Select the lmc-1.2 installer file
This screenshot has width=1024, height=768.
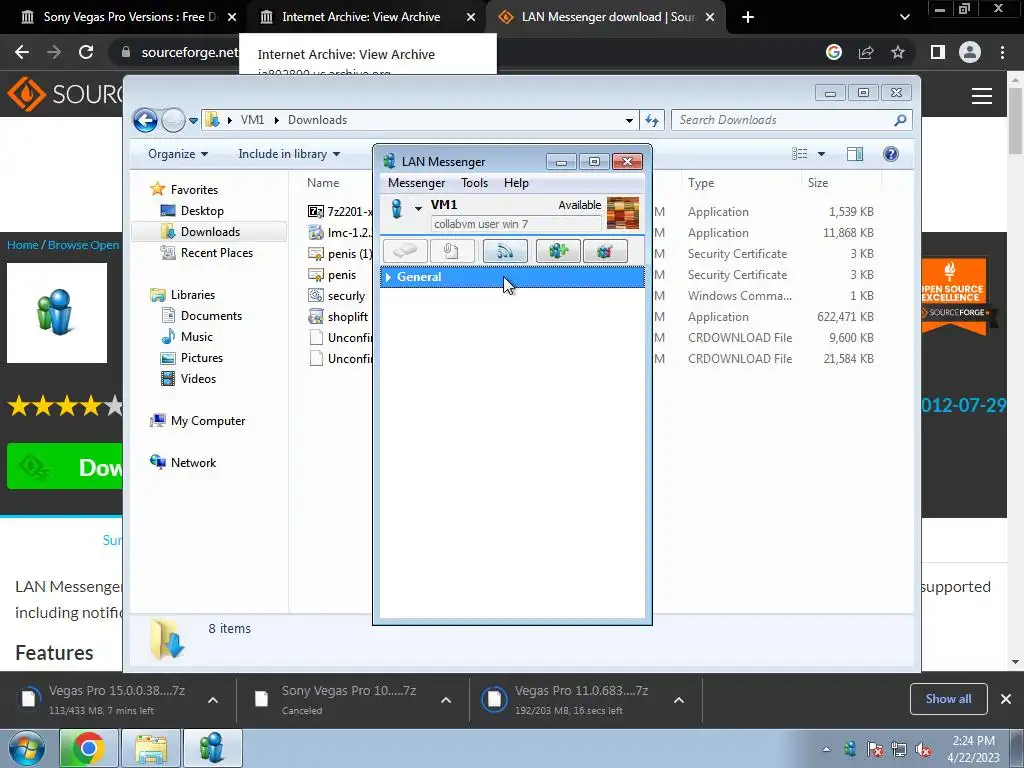[340, 232]
